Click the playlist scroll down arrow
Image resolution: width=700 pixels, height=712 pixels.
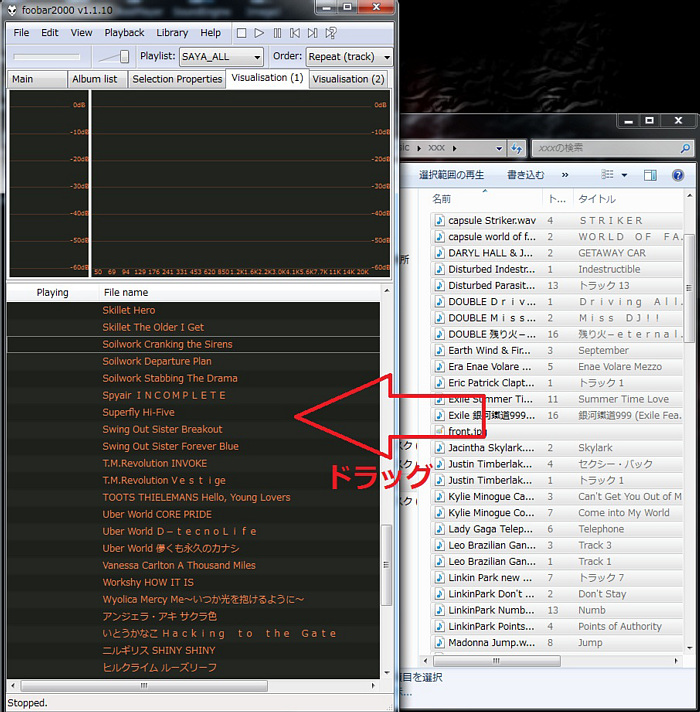coord(387,672)
